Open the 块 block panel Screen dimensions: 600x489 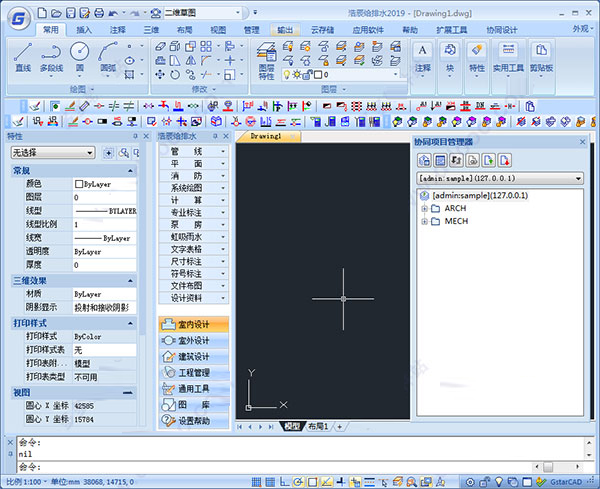point(450,59)
